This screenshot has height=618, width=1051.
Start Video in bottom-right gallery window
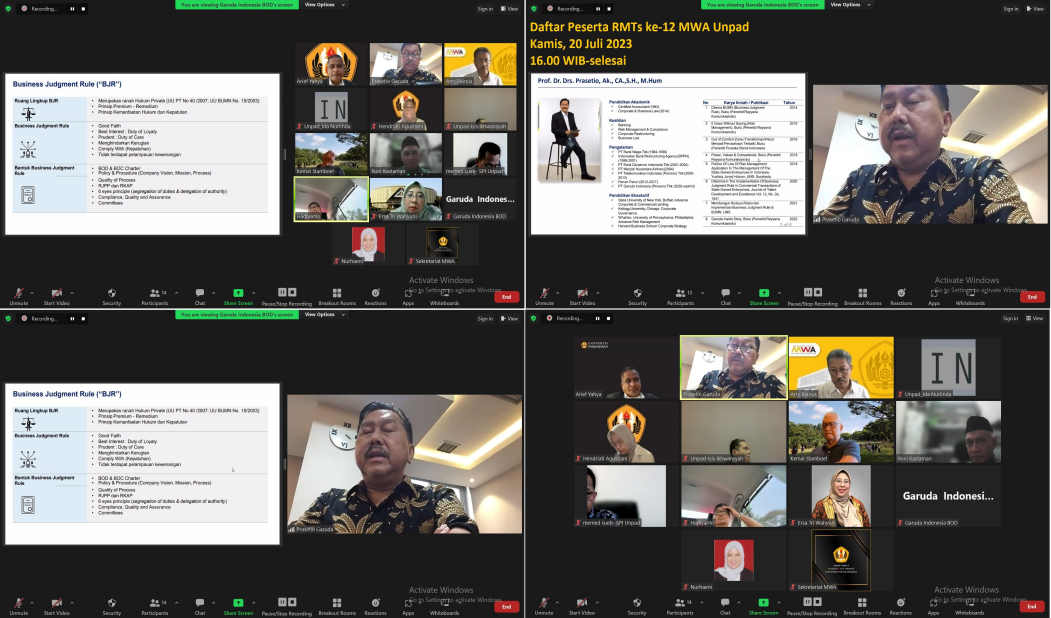(x=581, y=606)
